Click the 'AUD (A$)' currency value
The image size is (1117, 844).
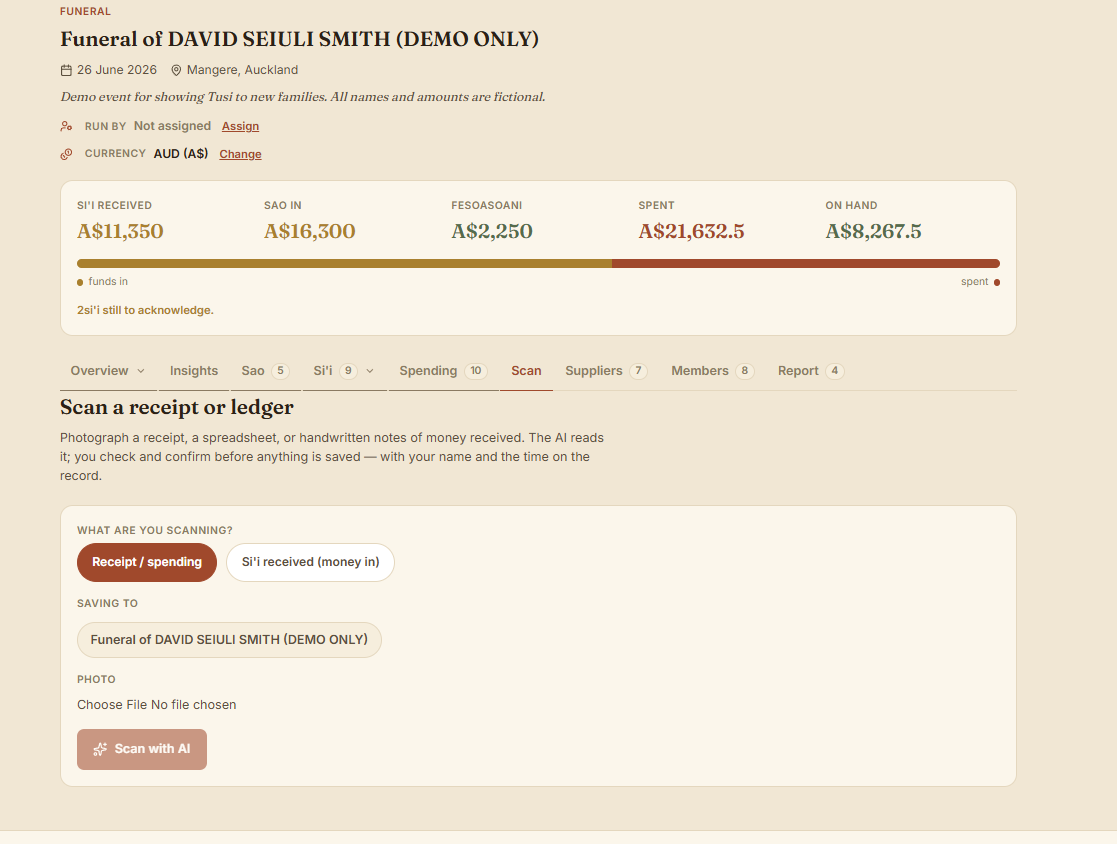(181, 154)
